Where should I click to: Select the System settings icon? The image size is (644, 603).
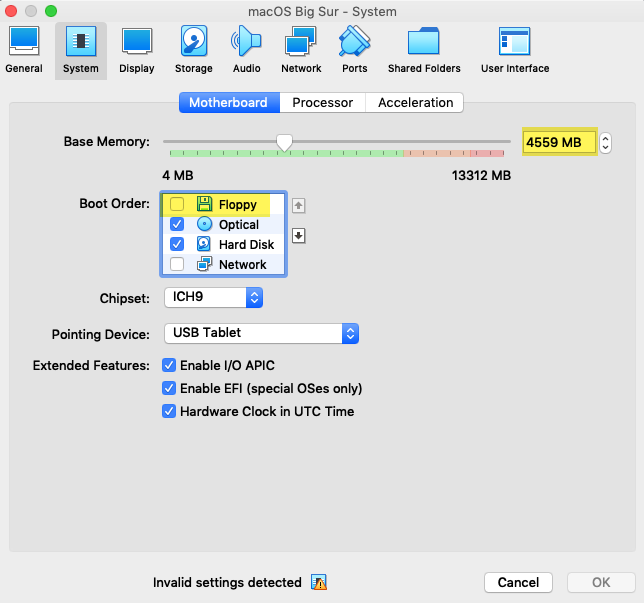[x=81, y=50]
